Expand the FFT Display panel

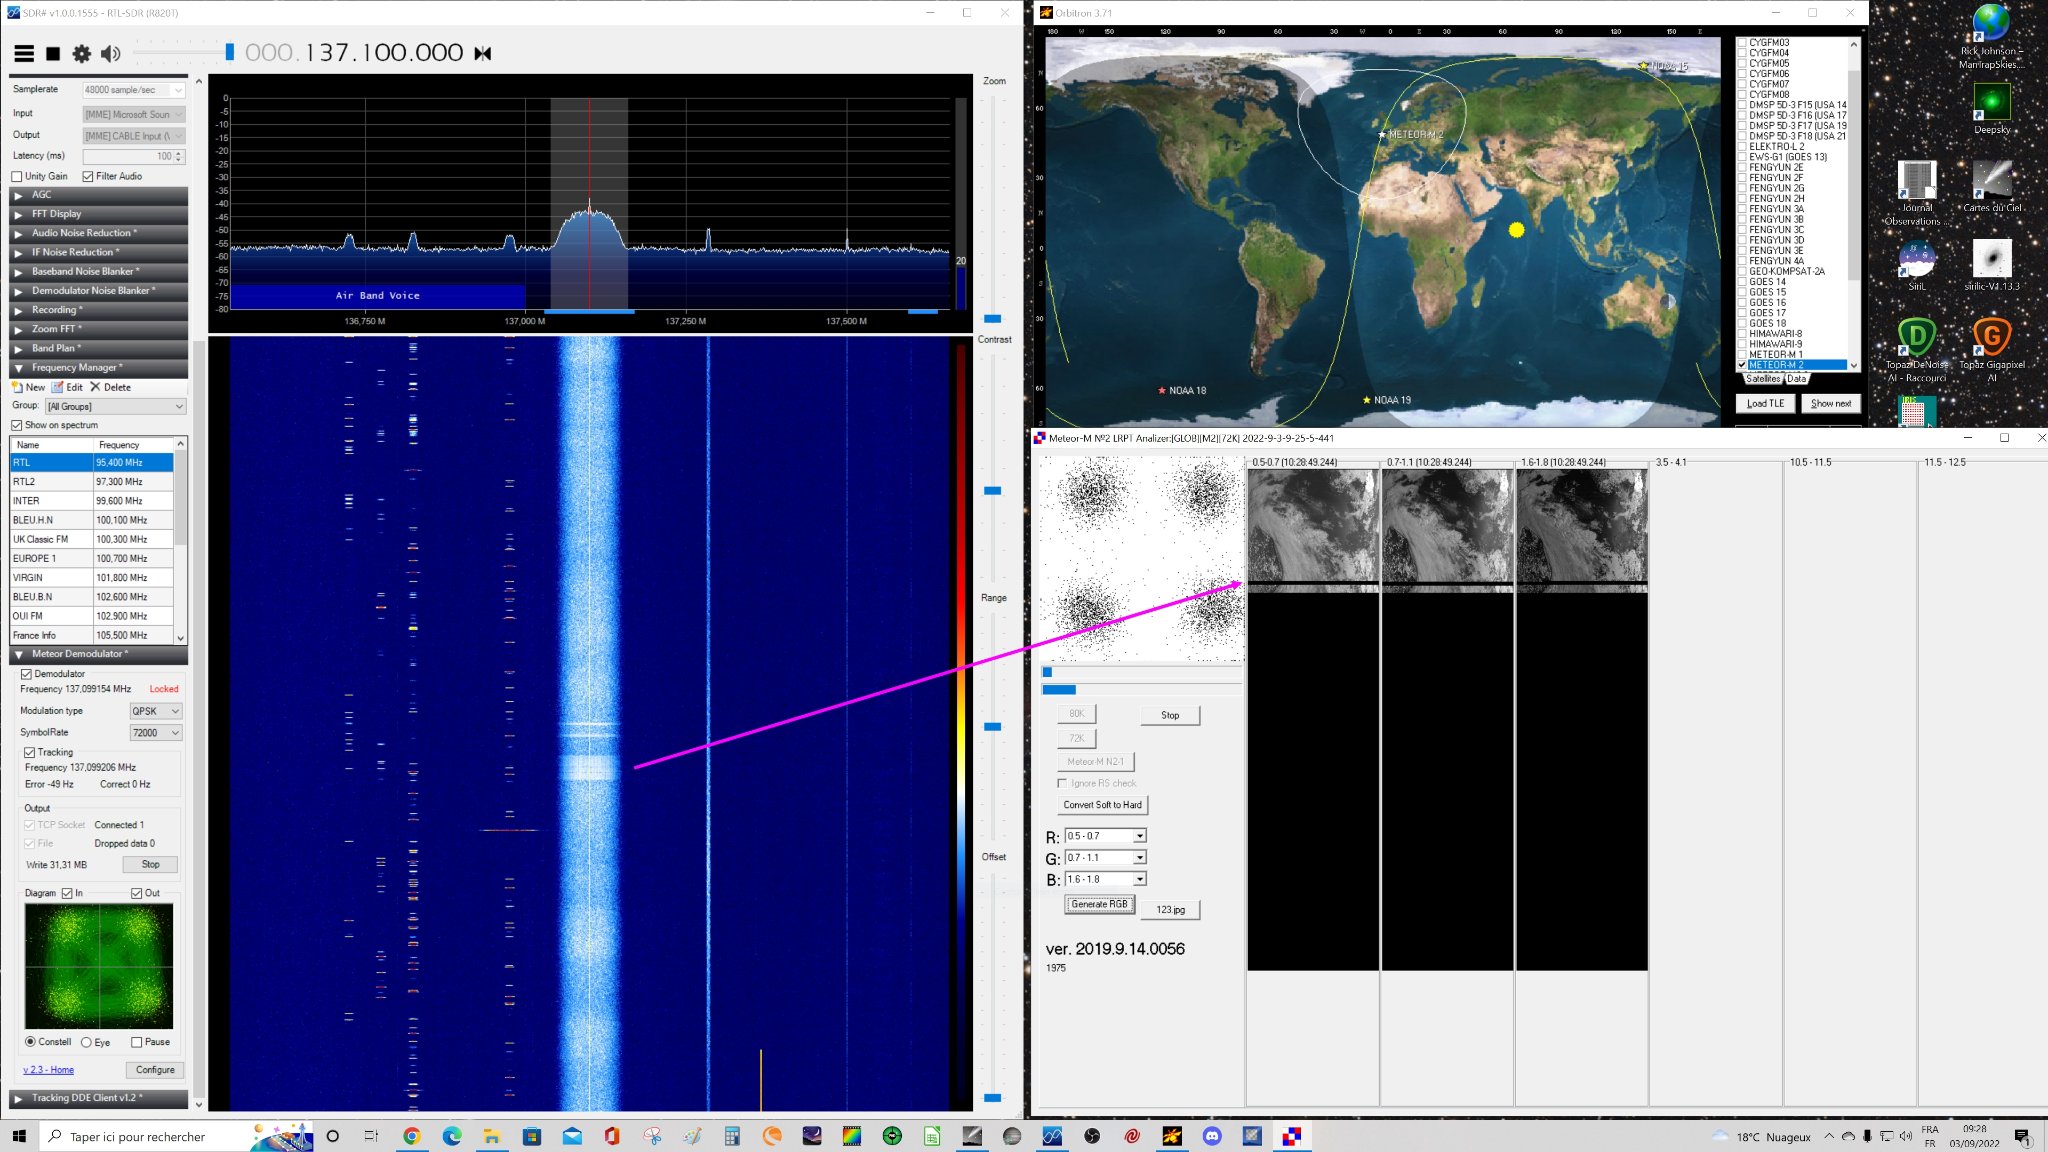(x=98, y=214)
